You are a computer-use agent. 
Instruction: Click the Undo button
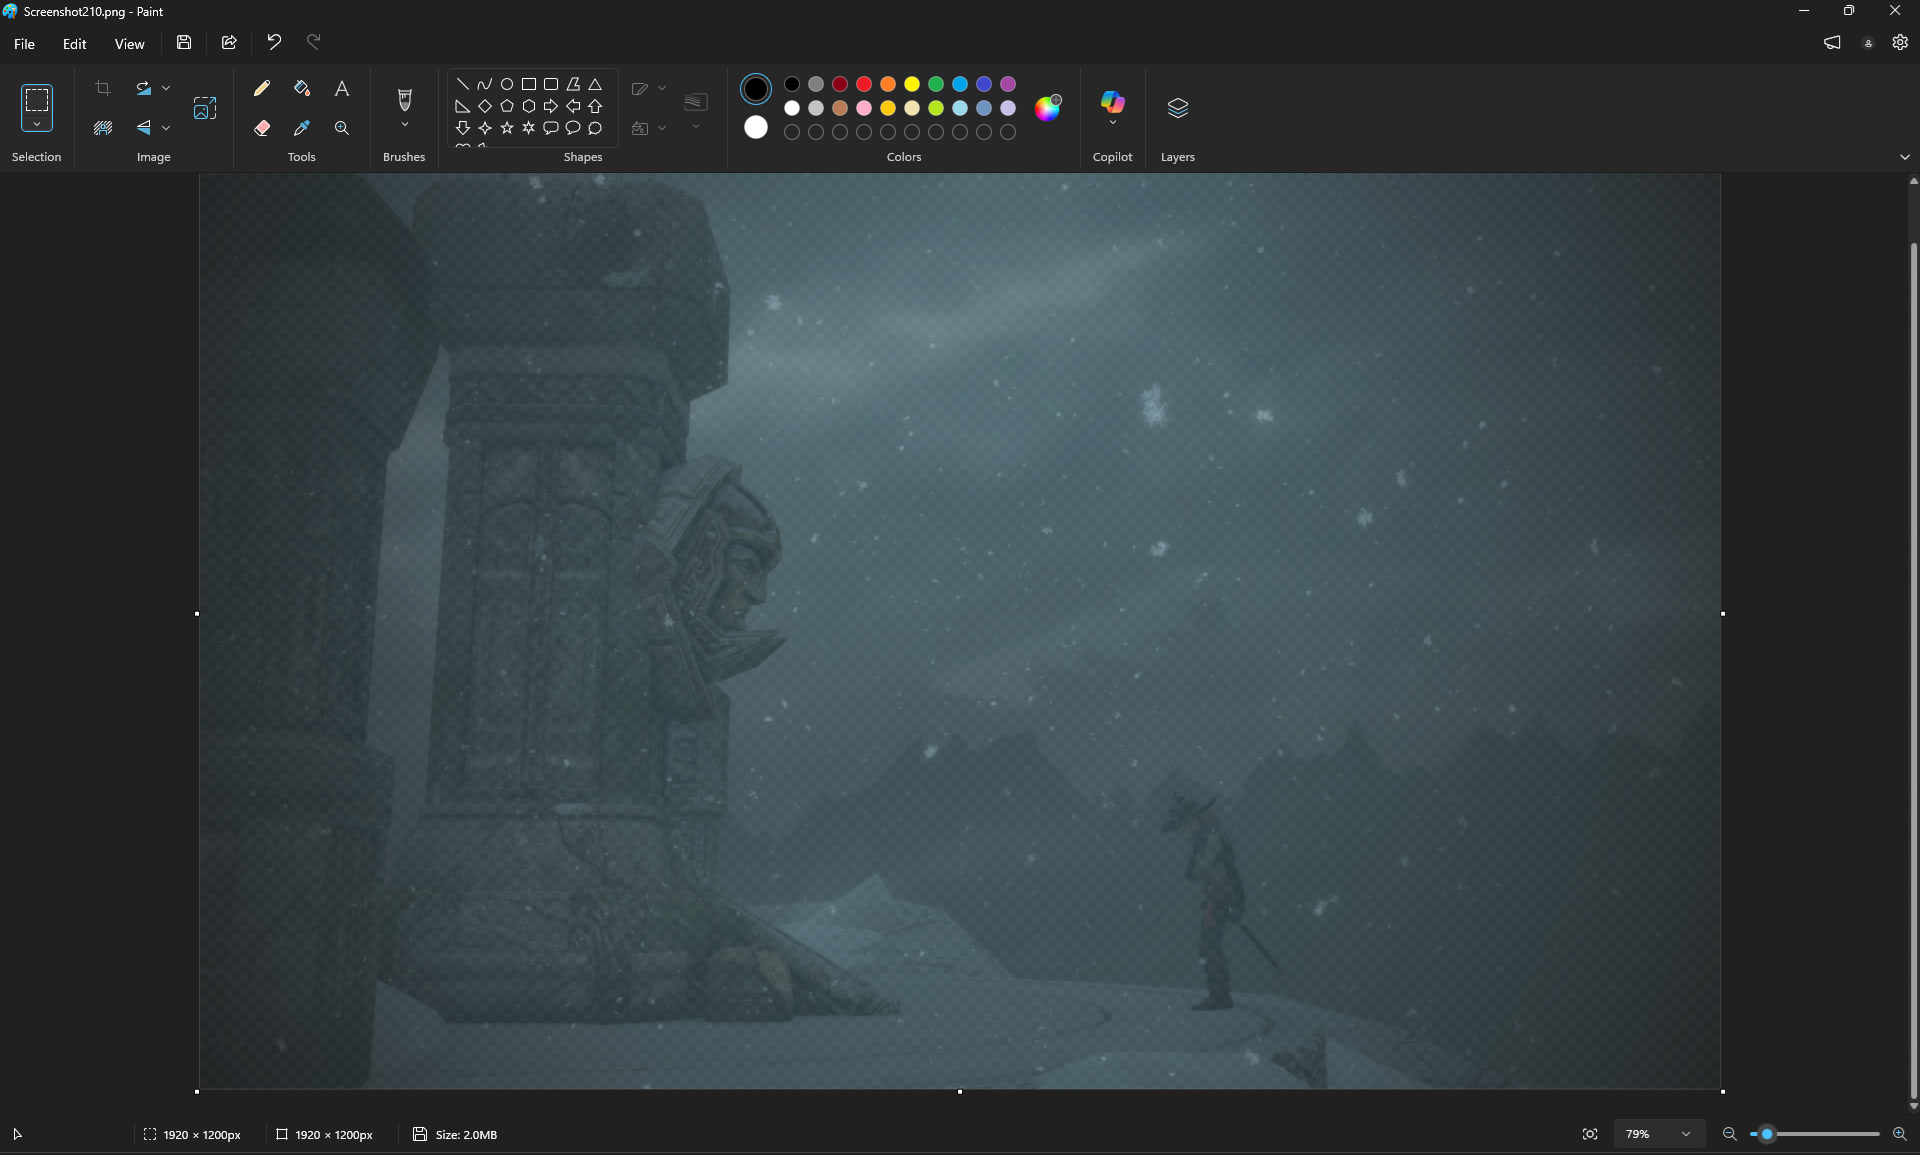point(274,42)
